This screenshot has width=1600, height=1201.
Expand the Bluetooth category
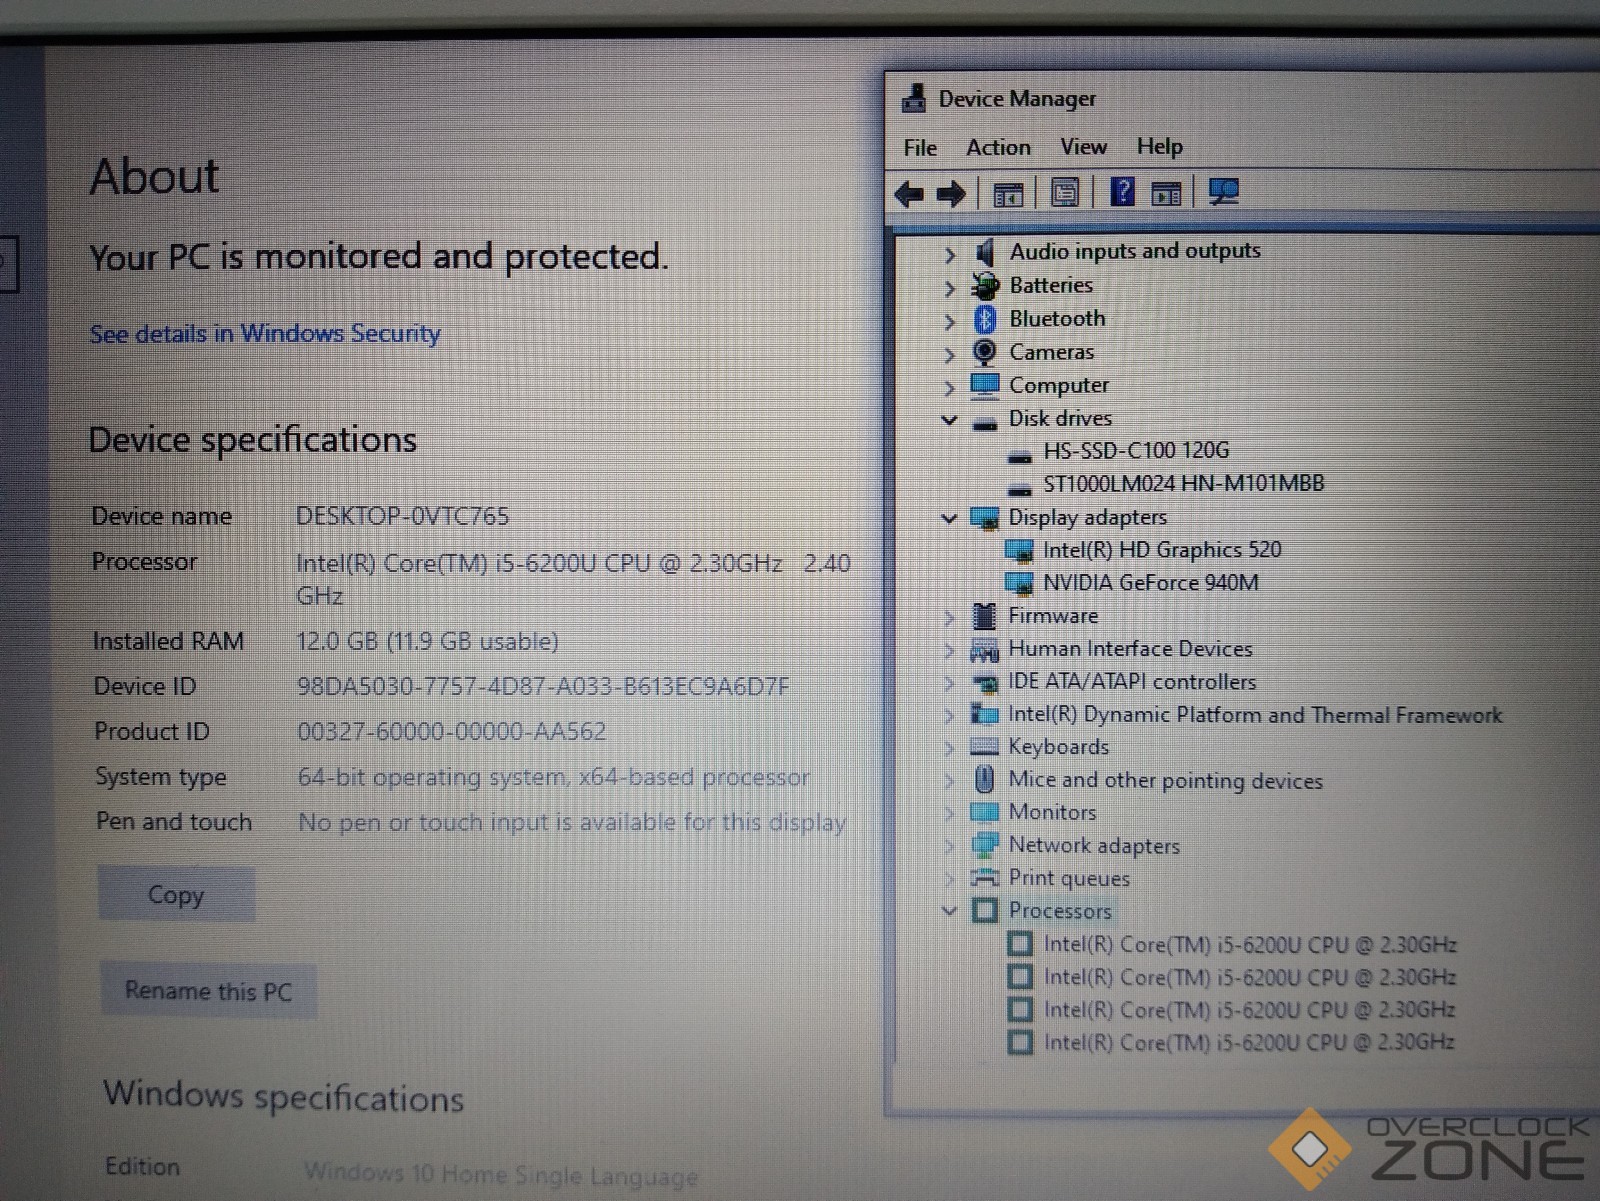[x=950, y=321]
